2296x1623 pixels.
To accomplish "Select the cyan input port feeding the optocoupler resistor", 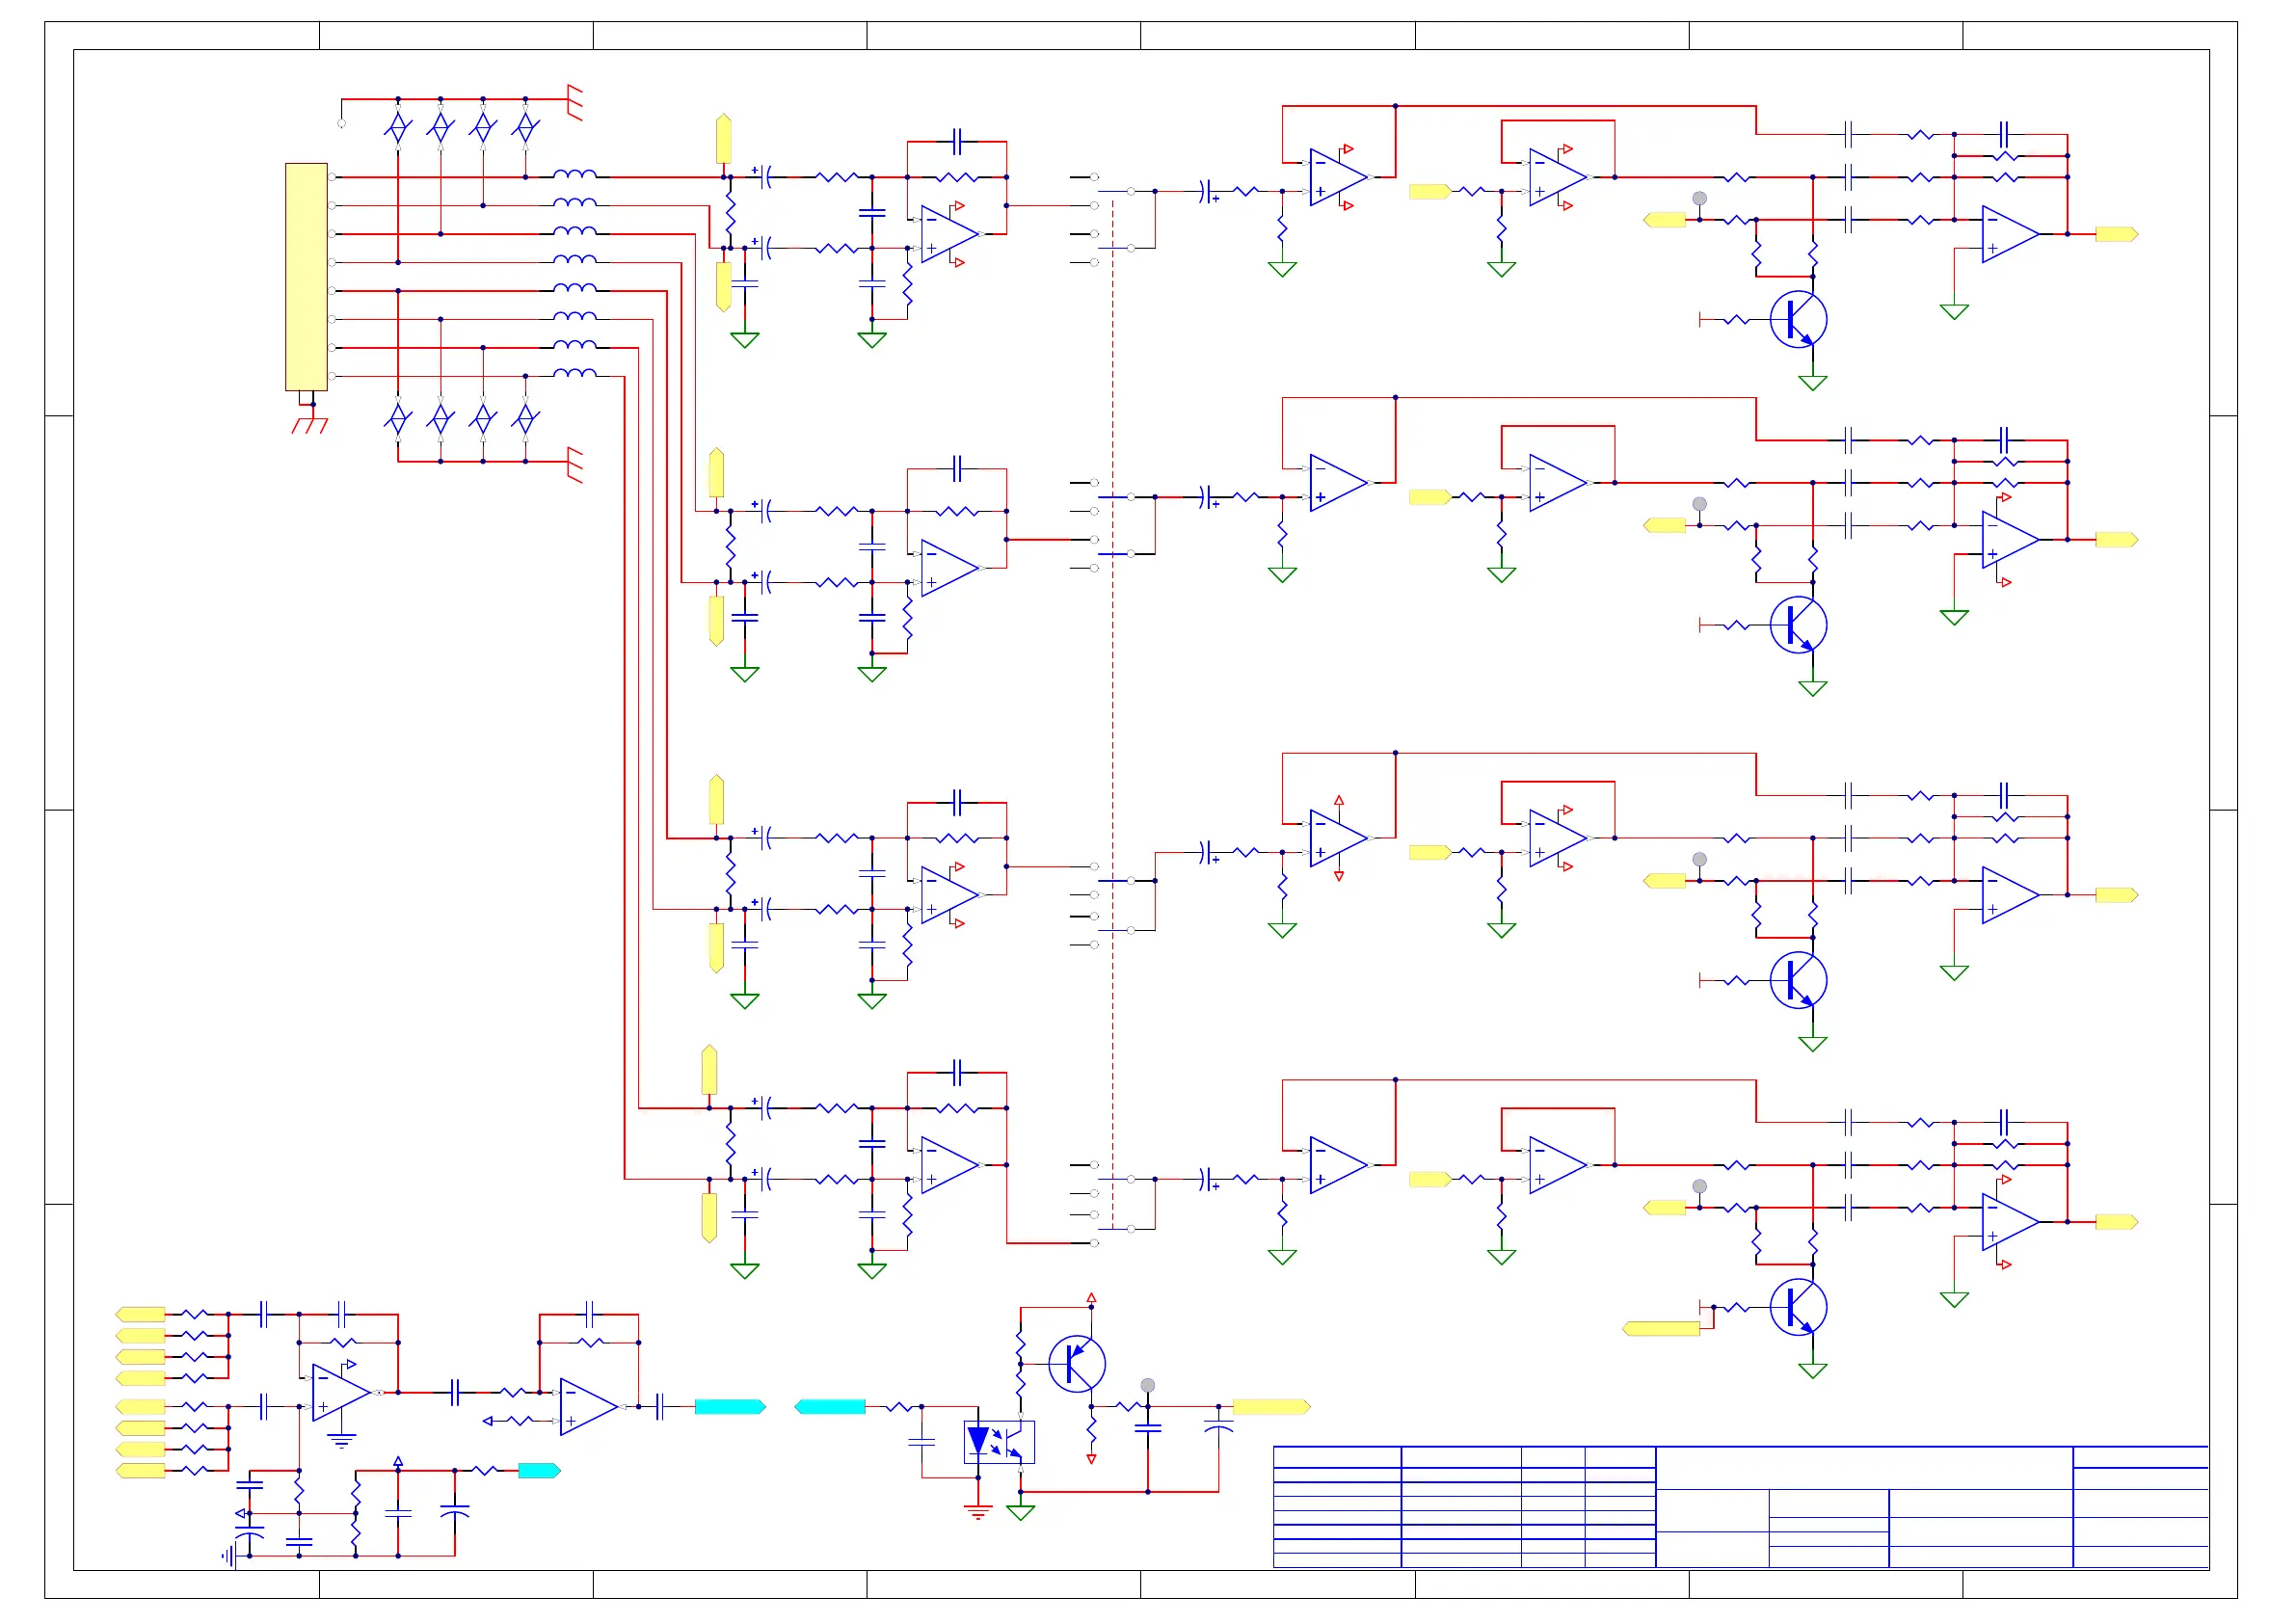I will (830, 1407).
